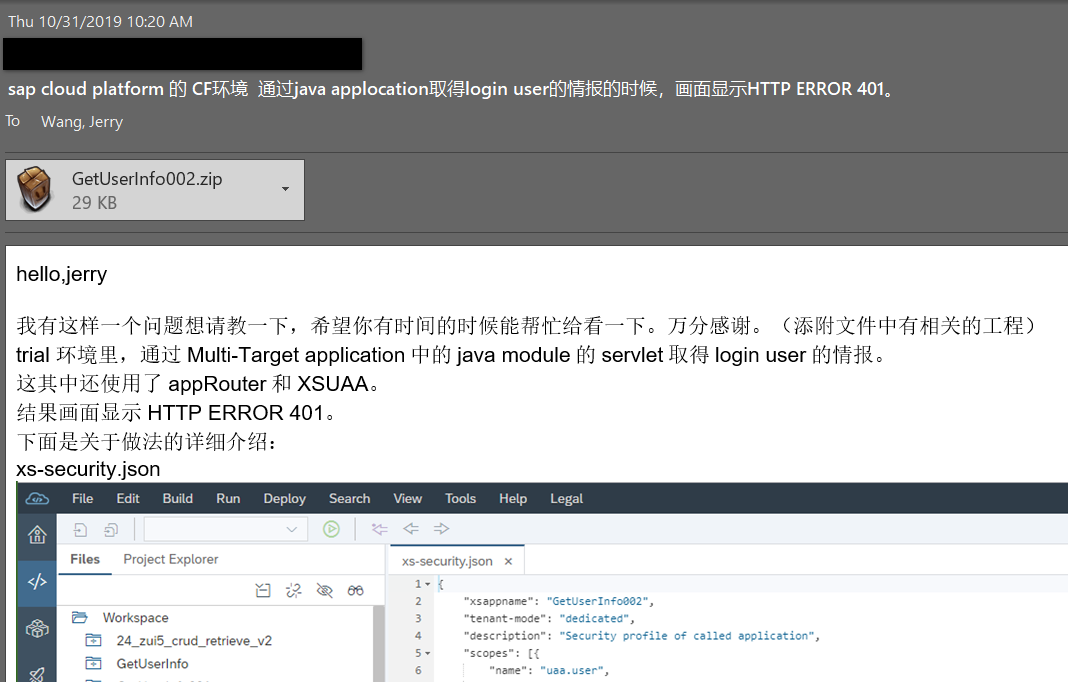
Task: Click the xs-security.json heading in email body
Action: pyautogui.click(x=88, y=469)
